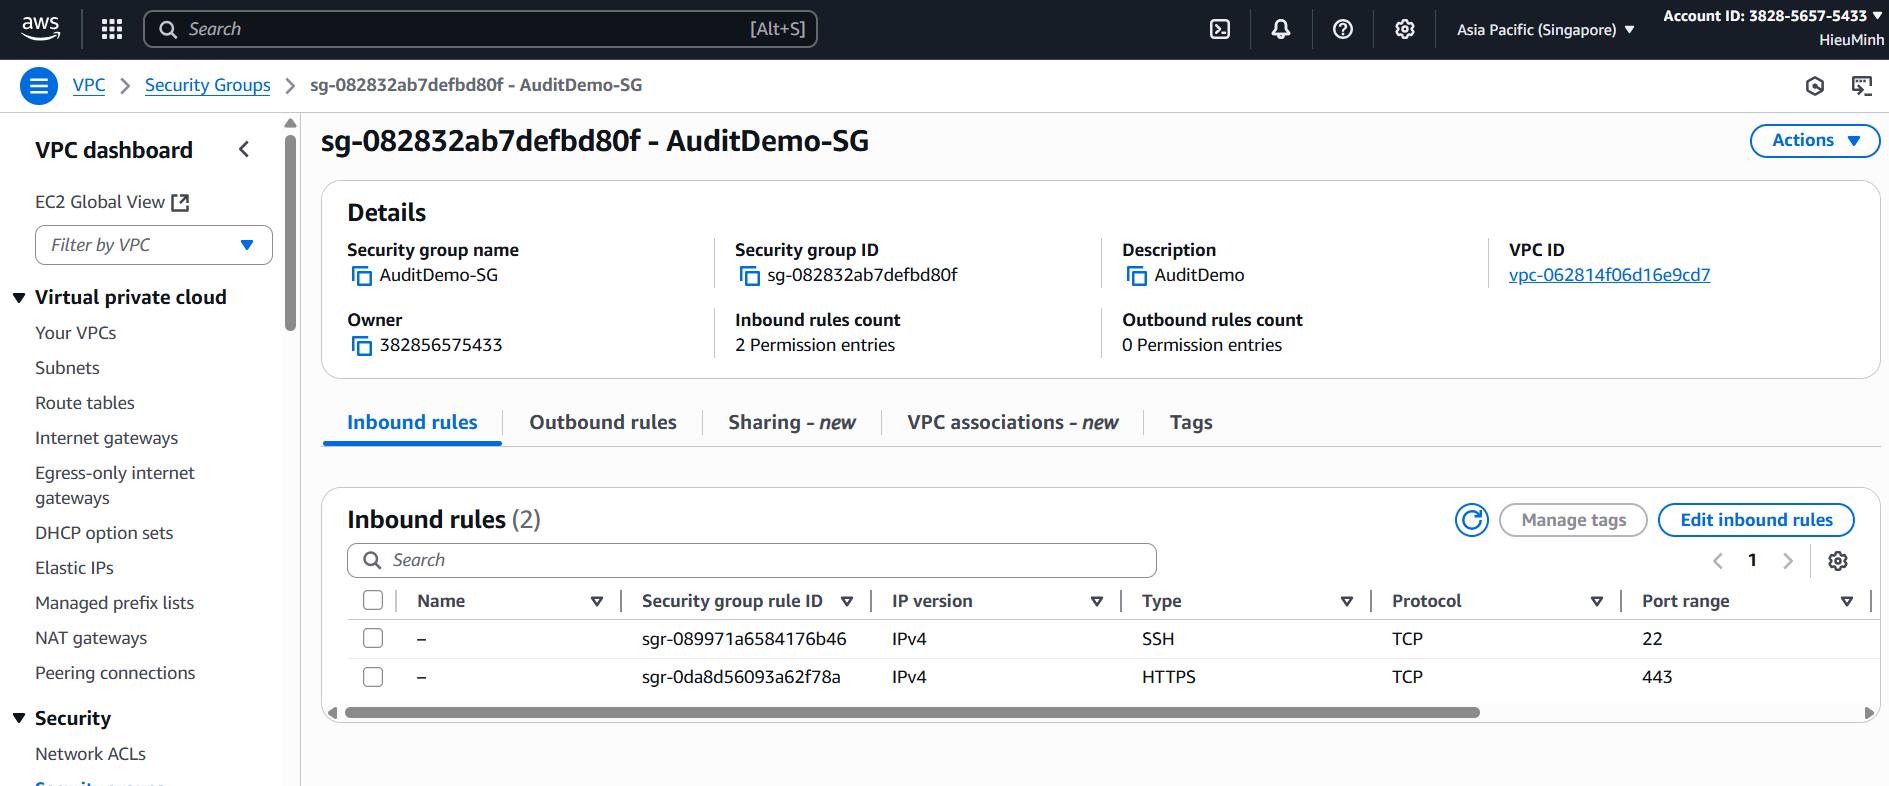This screenshot has height=786, width=1889.
Task: Open Network ACLs in sidebar
Action: (91, 754)
